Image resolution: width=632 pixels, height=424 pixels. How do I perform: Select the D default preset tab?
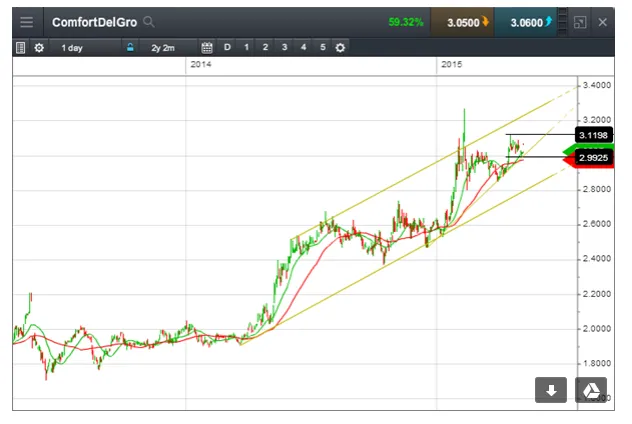point(227,47)
